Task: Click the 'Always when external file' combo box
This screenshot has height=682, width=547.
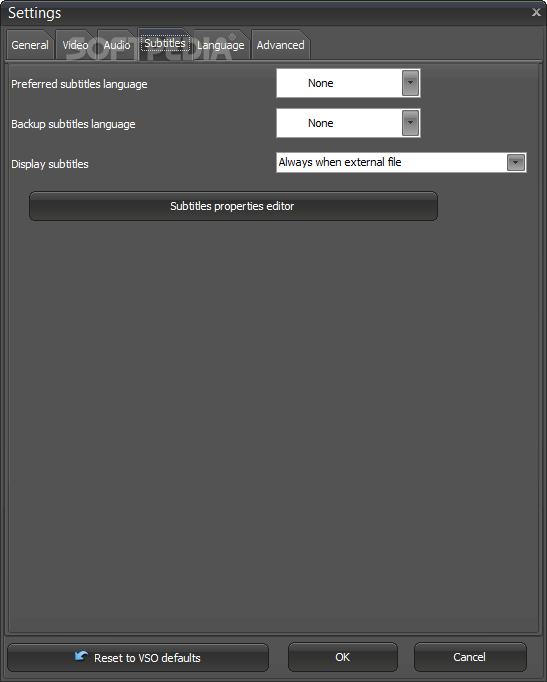Action: 401,162
